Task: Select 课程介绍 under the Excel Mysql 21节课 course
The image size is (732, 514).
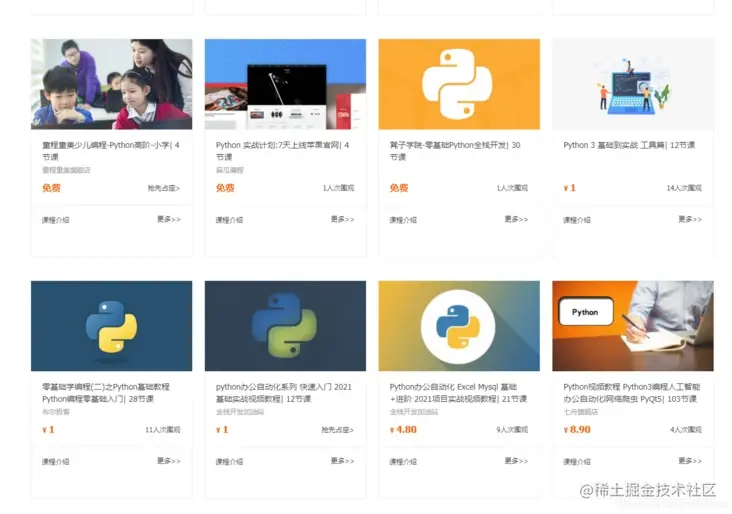Action: point(403,462)
